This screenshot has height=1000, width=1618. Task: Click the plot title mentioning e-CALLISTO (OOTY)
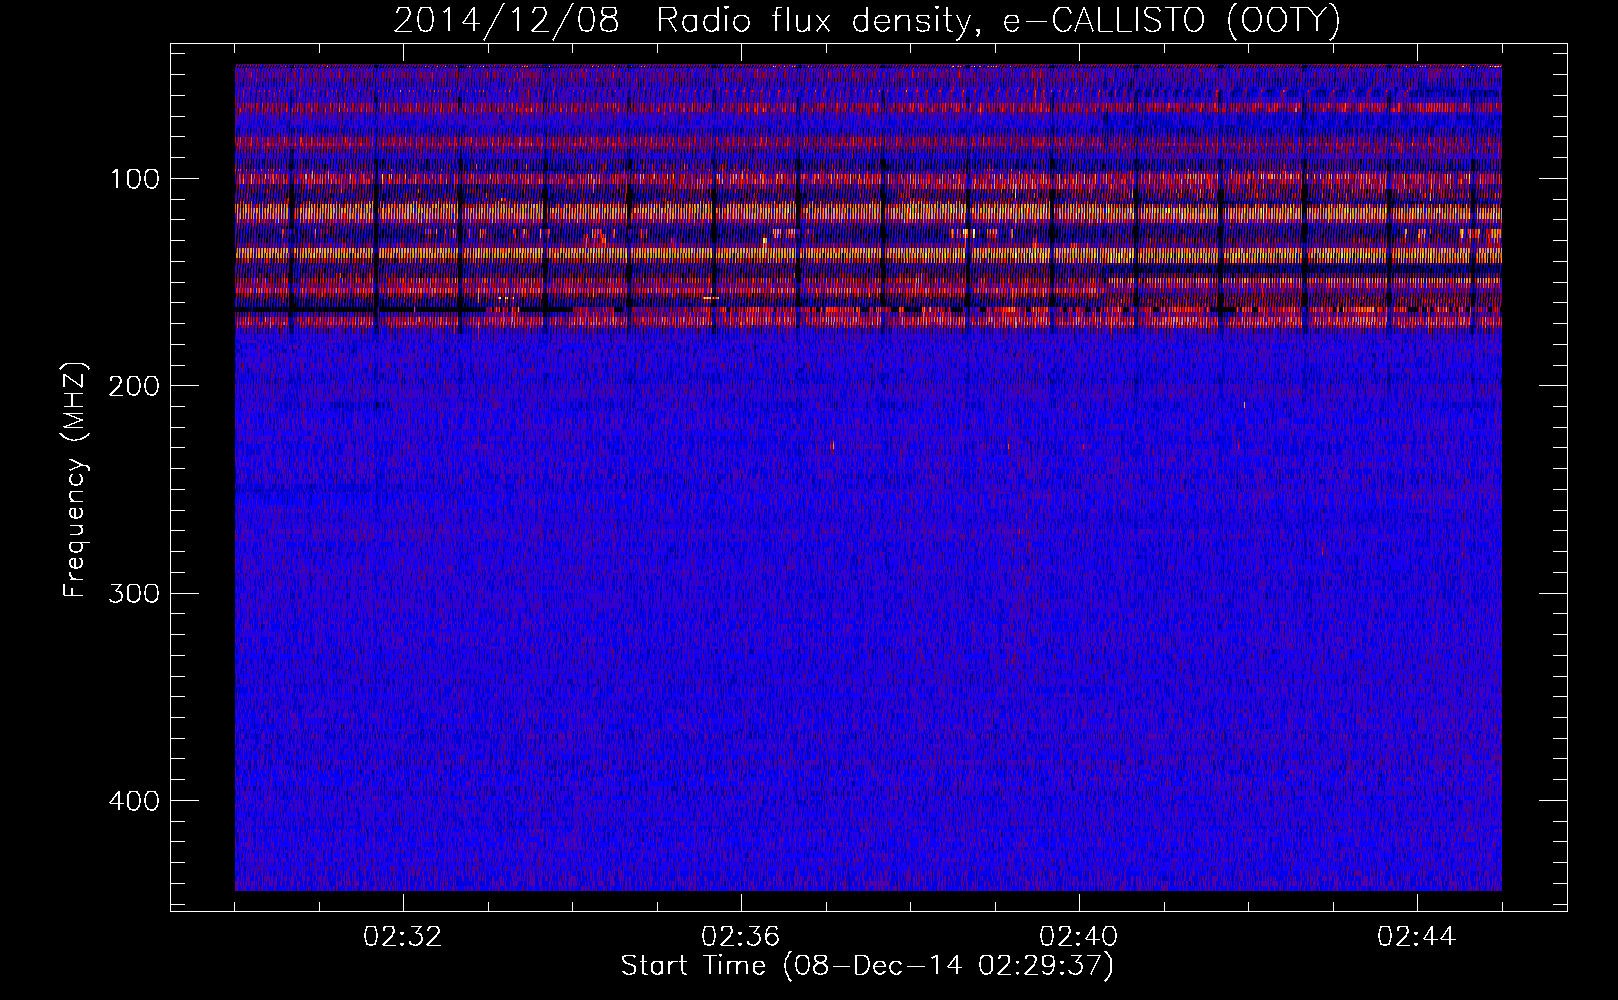[x=867, y=21]
